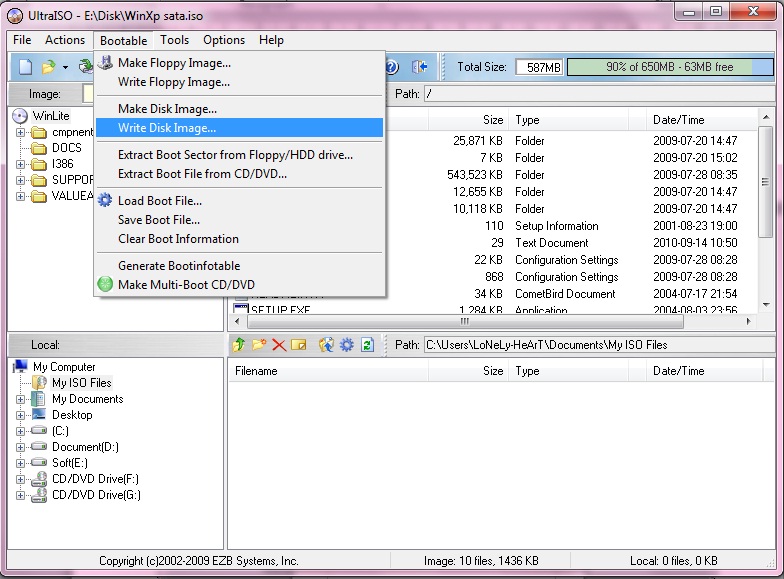
Task: Select the Soft(E:) drive in Local tree
Action: pyautogui.click(x=70, y=463)
